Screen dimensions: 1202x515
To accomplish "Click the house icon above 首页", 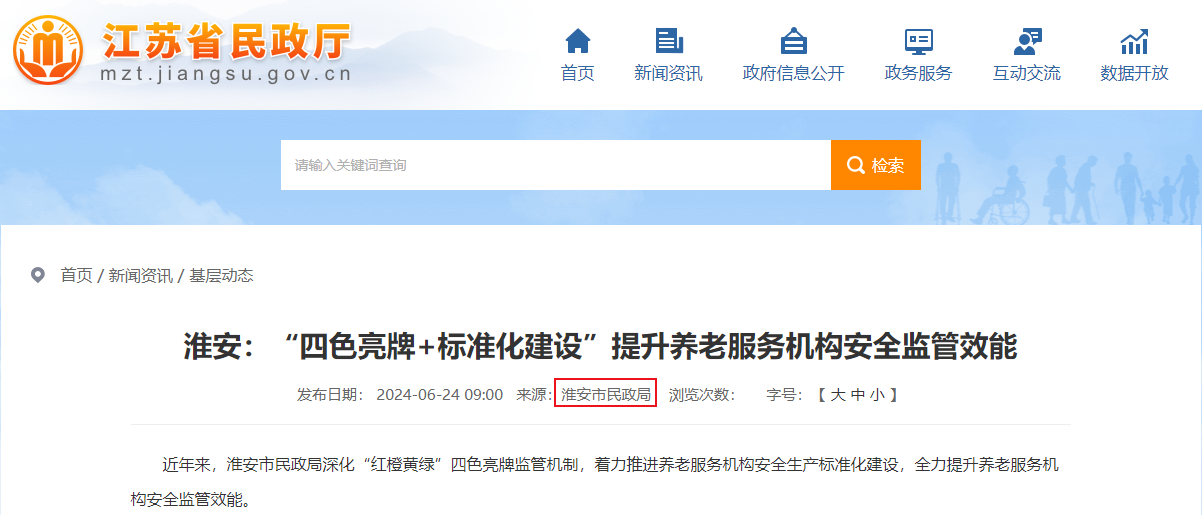I will click(x=578, y=41).
